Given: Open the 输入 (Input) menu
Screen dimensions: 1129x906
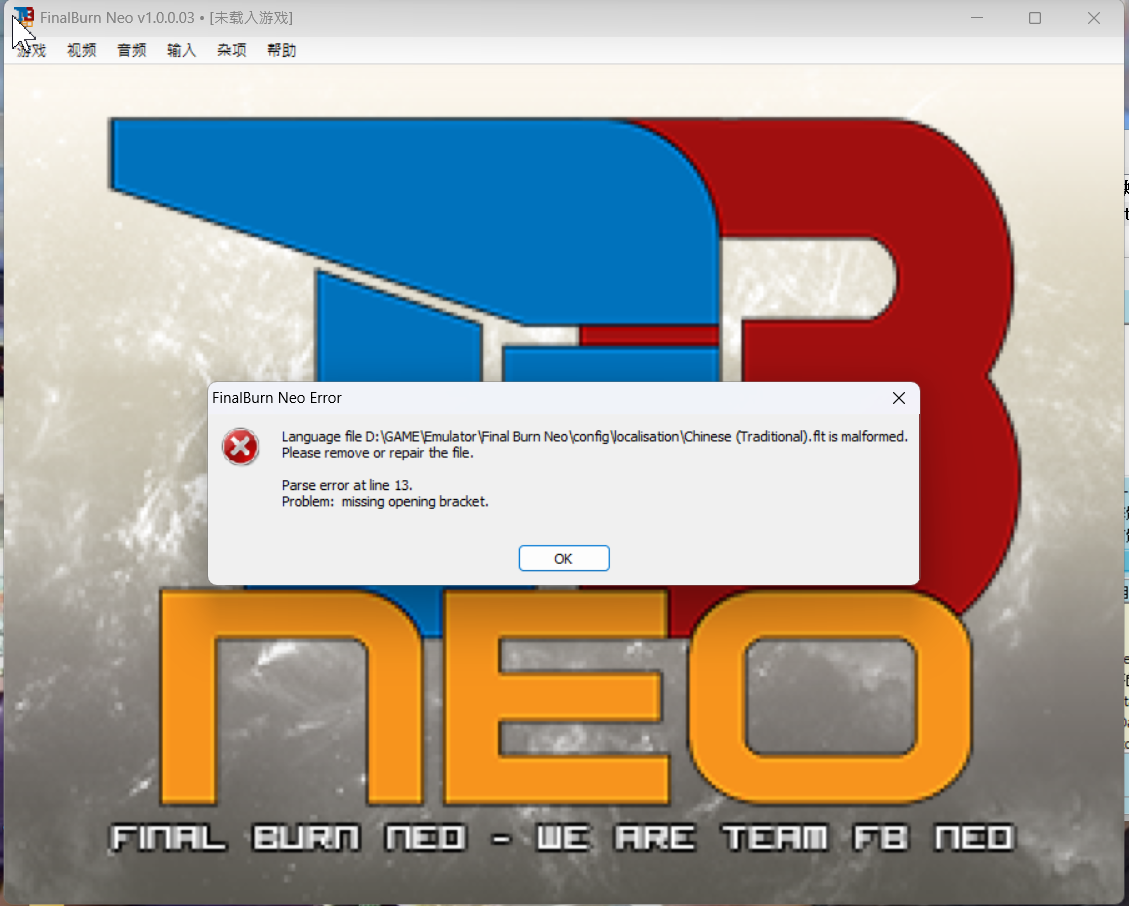Looking at the screenshot, I should 181,50.
